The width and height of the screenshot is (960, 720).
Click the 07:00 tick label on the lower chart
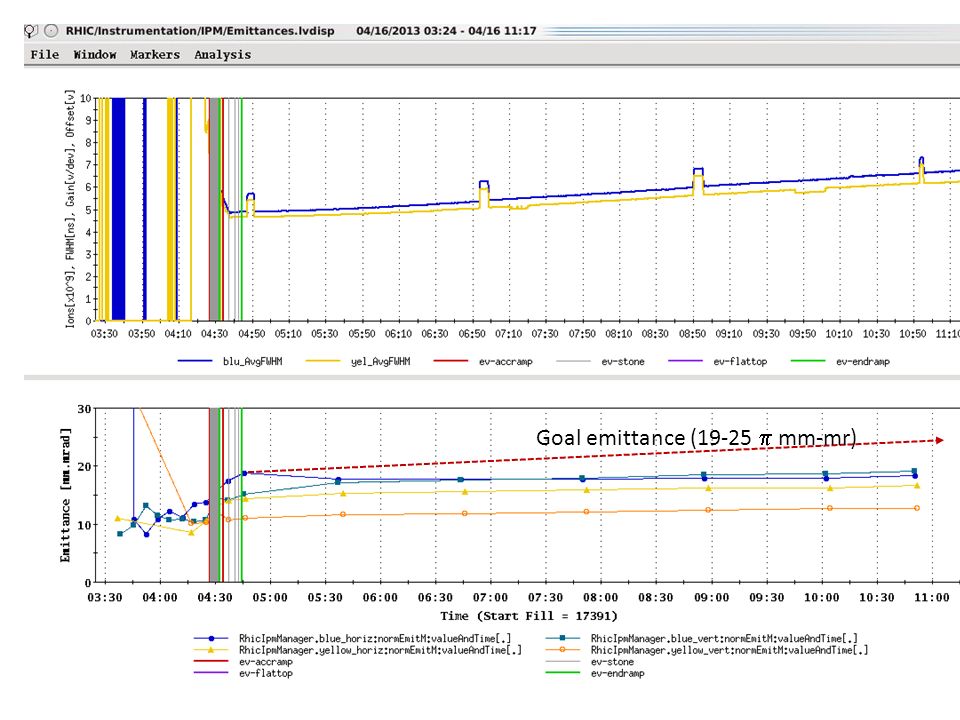click(x=490, y=598)
